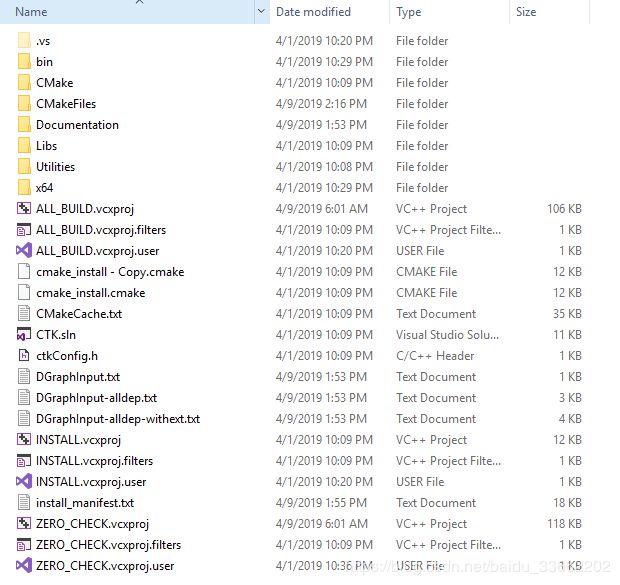Select the file name install_manifest.txt
Image resolution: width=620 pixels, height=585 pixels.
[85, 503]
